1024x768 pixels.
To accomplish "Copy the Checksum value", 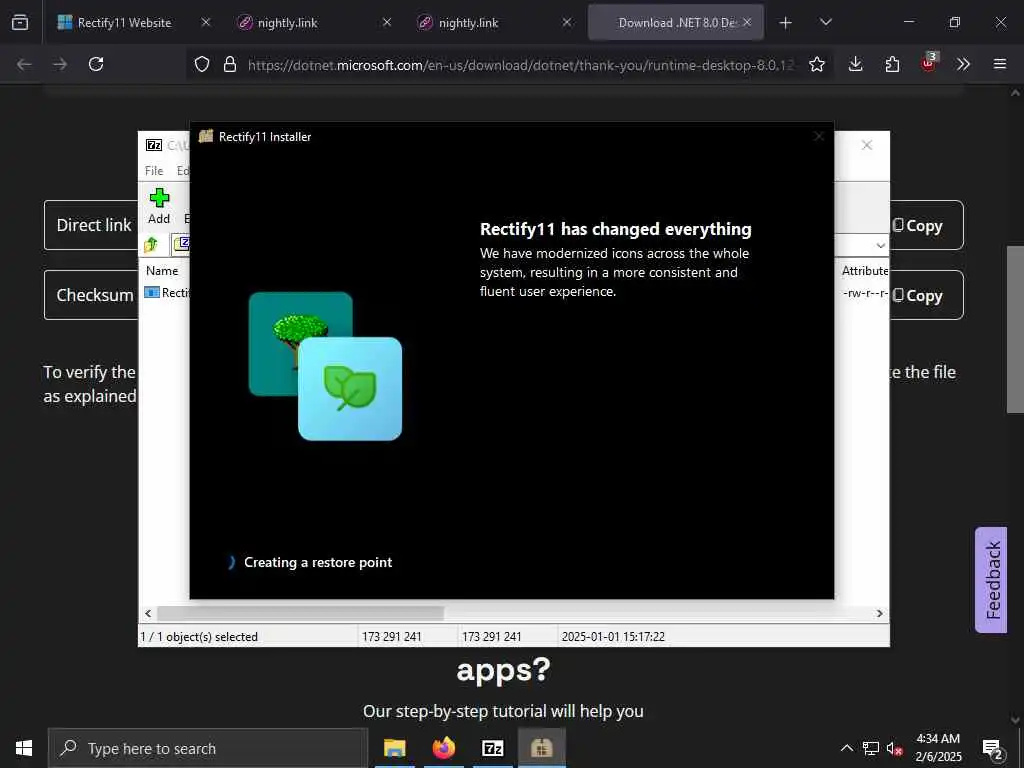I will point(918,295).
